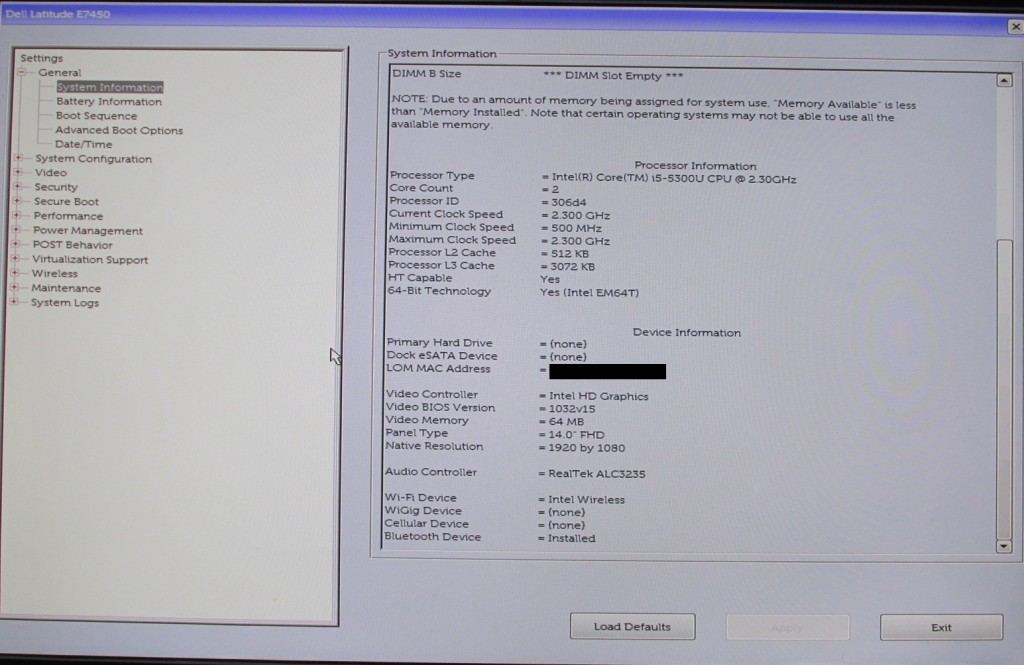Viewport: 1024px width, 665px height.
Task: Select the Wireless category label
Action: [55, 274]
